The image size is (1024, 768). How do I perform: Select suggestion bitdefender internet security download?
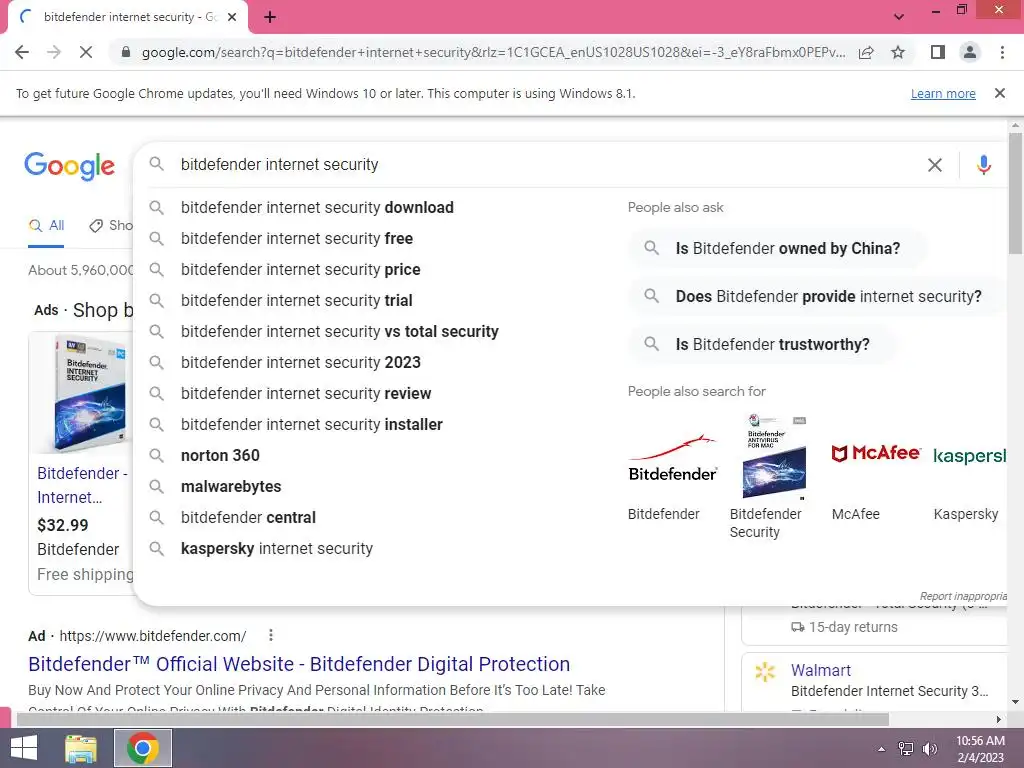317,208
